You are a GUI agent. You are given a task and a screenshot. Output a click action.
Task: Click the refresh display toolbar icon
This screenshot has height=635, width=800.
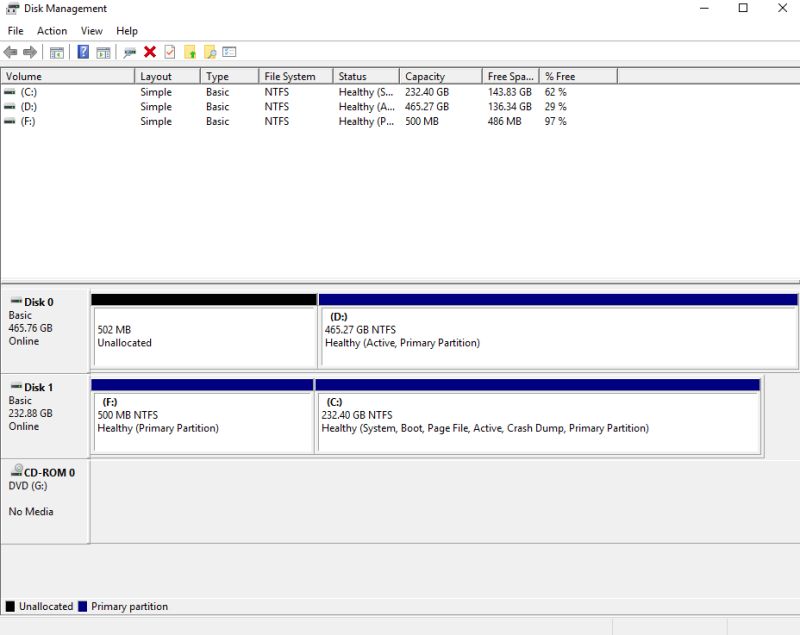tap(130, 52)
